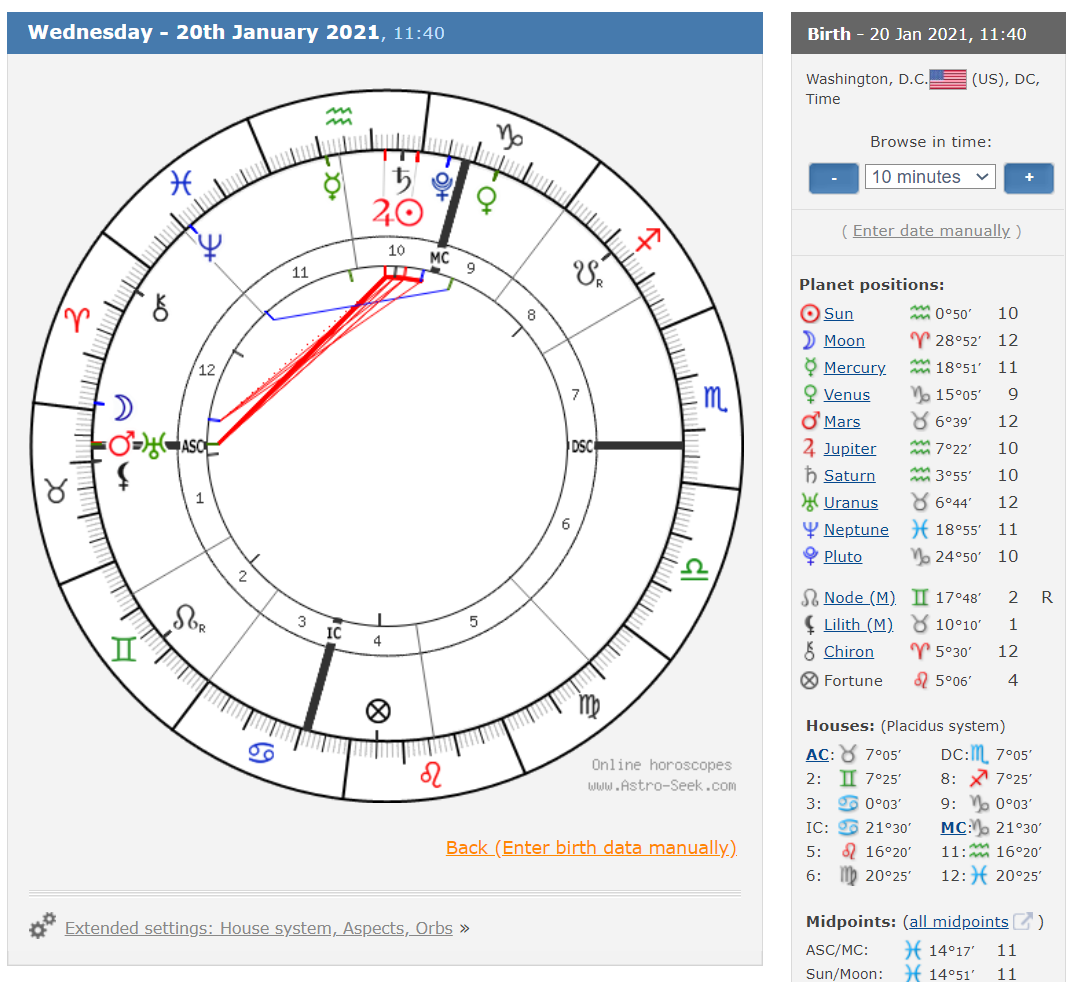
Task: Click the green Gemini sign on the wheel
Action: 124,649
